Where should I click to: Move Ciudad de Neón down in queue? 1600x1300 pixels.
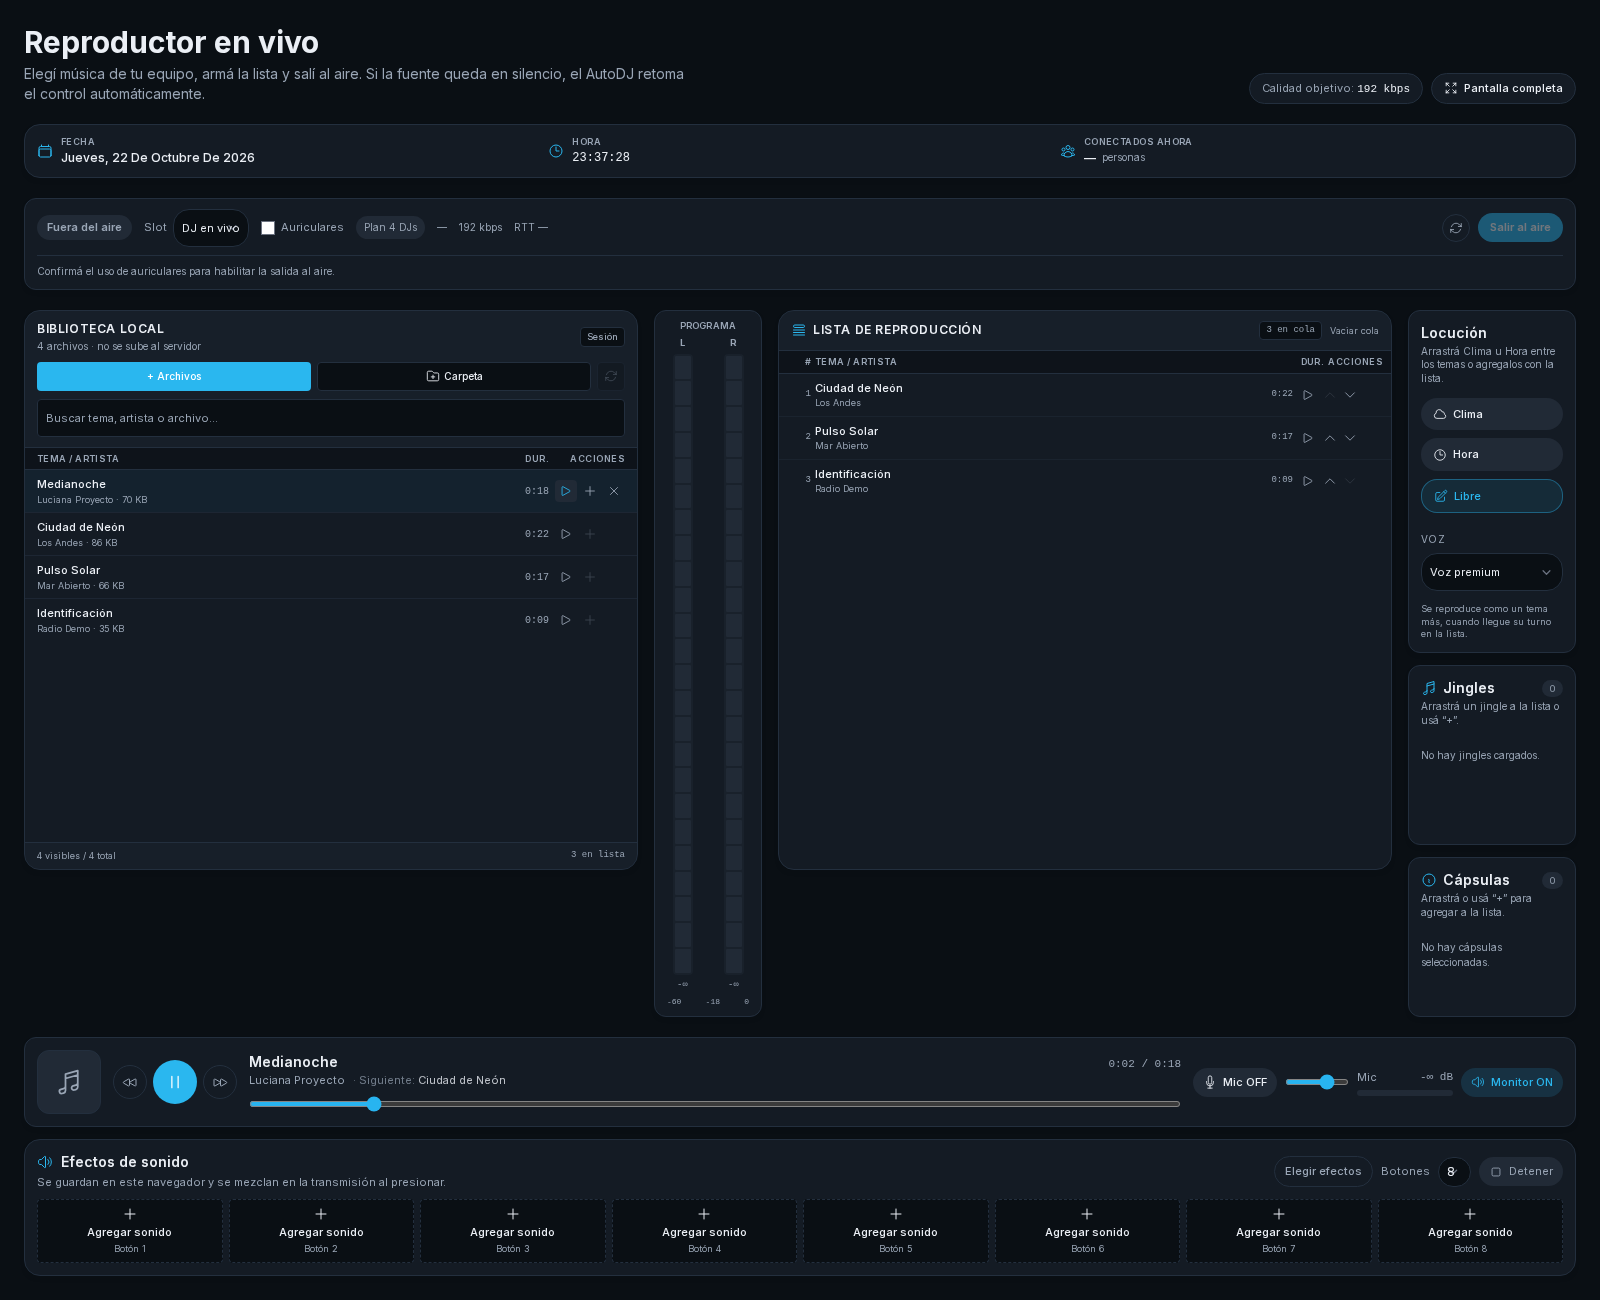point(1350,395)
